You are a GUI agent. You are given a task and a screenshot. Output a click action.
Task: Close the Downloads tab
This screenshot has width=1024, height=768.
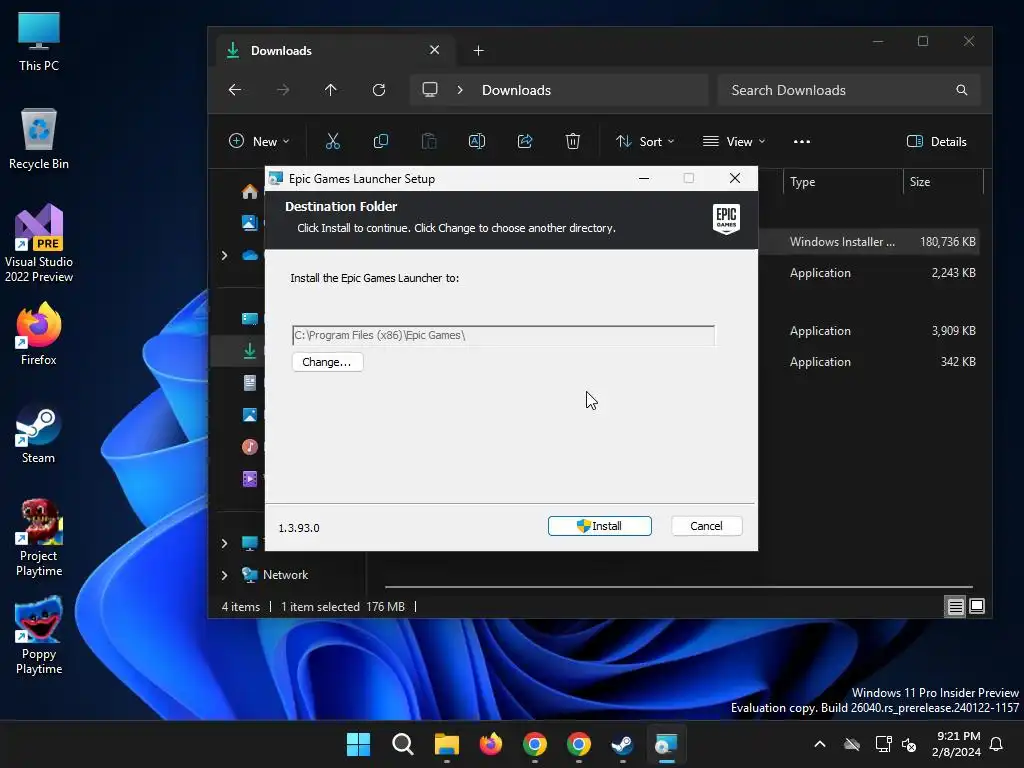434,50
